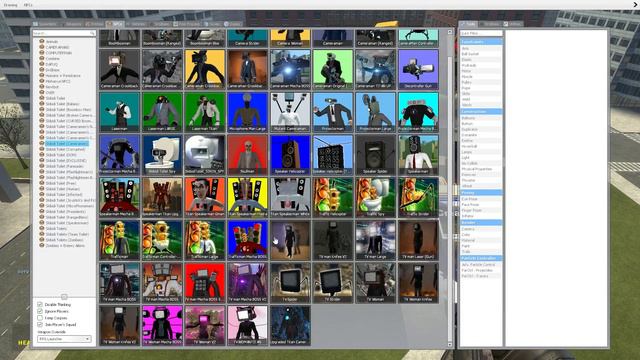Image resolution: width=640 pixels, height=360 pixels.
Task: Spawn the Traffic Strider NPC
Action: click(x=418, y=197)
